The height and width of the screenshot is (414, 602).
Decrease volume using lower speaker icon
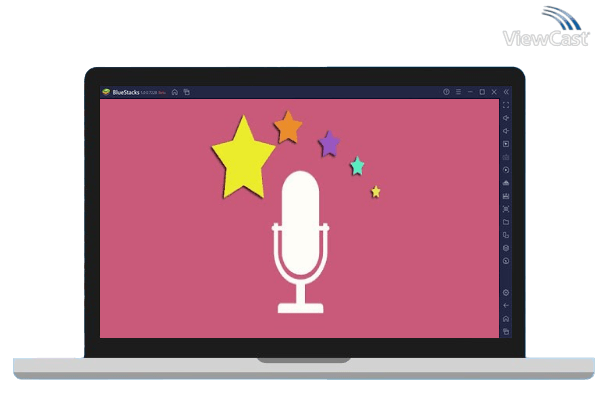(506, 131)
